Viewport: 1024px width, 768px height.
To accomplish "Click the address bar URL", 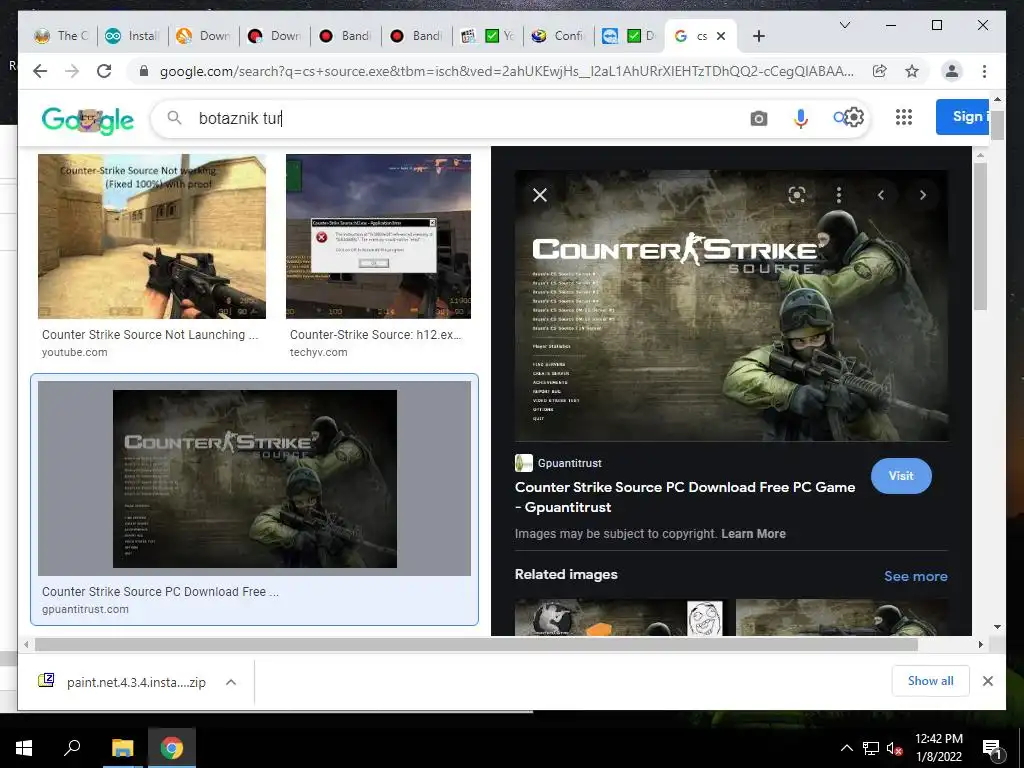I will click(x=506, y=71).
